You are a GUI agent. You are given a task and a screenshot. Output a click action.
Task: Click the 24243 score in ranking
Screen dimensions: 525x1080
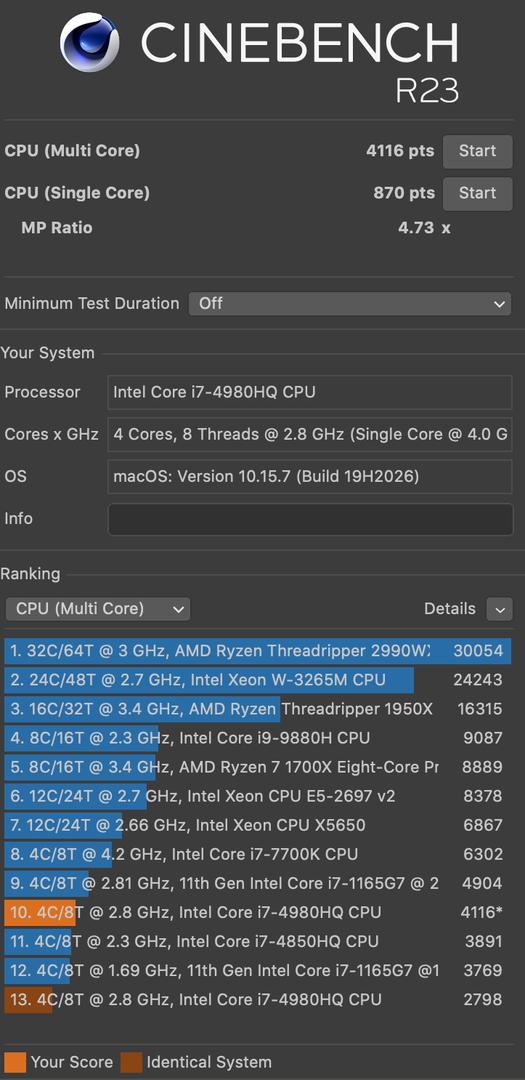(x=478, y=680)
